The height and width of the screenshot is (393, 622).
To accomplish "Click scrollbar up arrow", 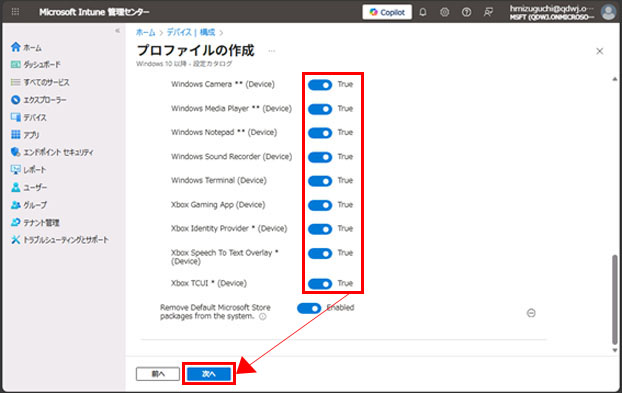I will click(x=614, y=79).
